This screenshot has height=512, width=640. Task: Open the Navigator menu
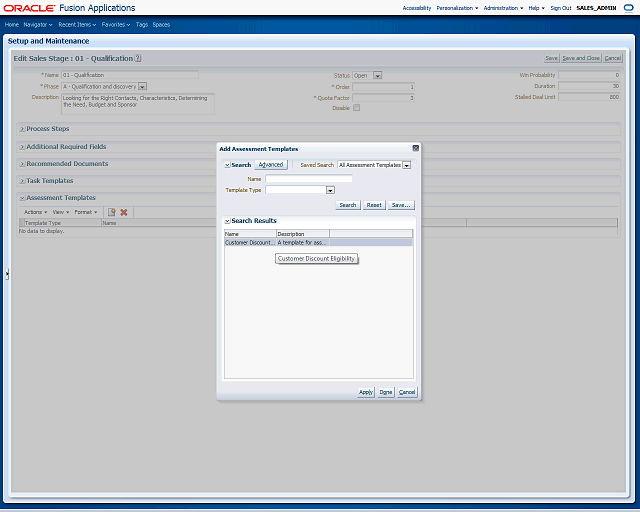[x=38, y=25]
